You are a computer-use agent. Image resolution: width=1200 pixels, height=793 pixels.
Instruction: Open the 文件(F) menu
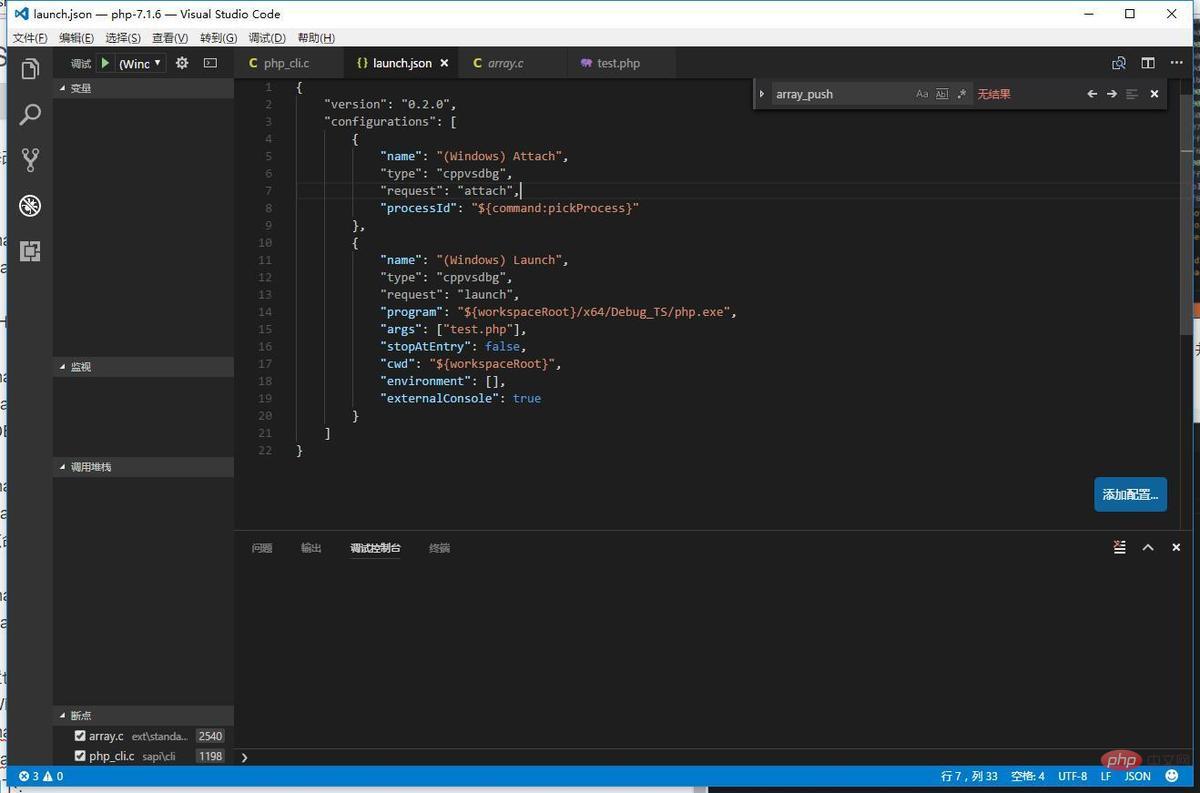(30, 38)
